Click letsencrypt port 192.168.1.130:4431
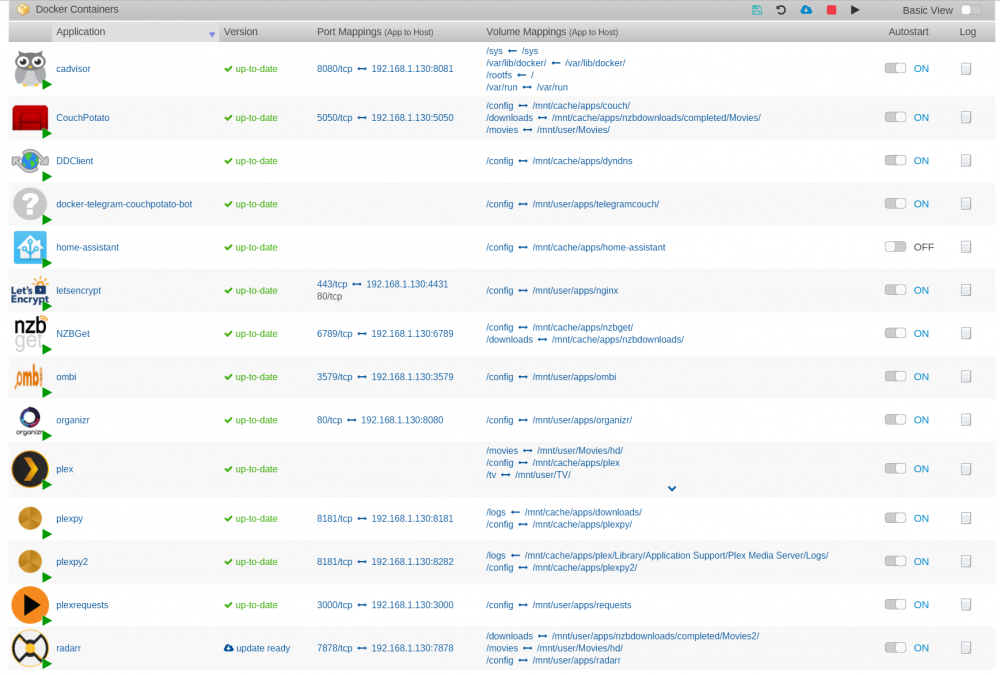 tap(407, 285)
